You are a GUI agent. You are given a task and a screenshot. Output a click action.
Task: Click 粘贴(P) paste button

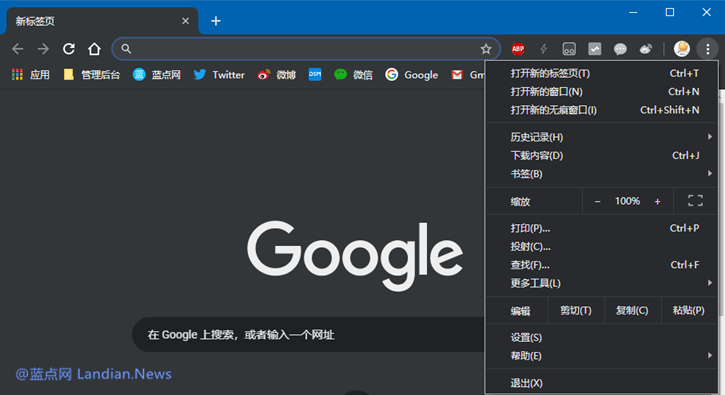pos(689,310)
